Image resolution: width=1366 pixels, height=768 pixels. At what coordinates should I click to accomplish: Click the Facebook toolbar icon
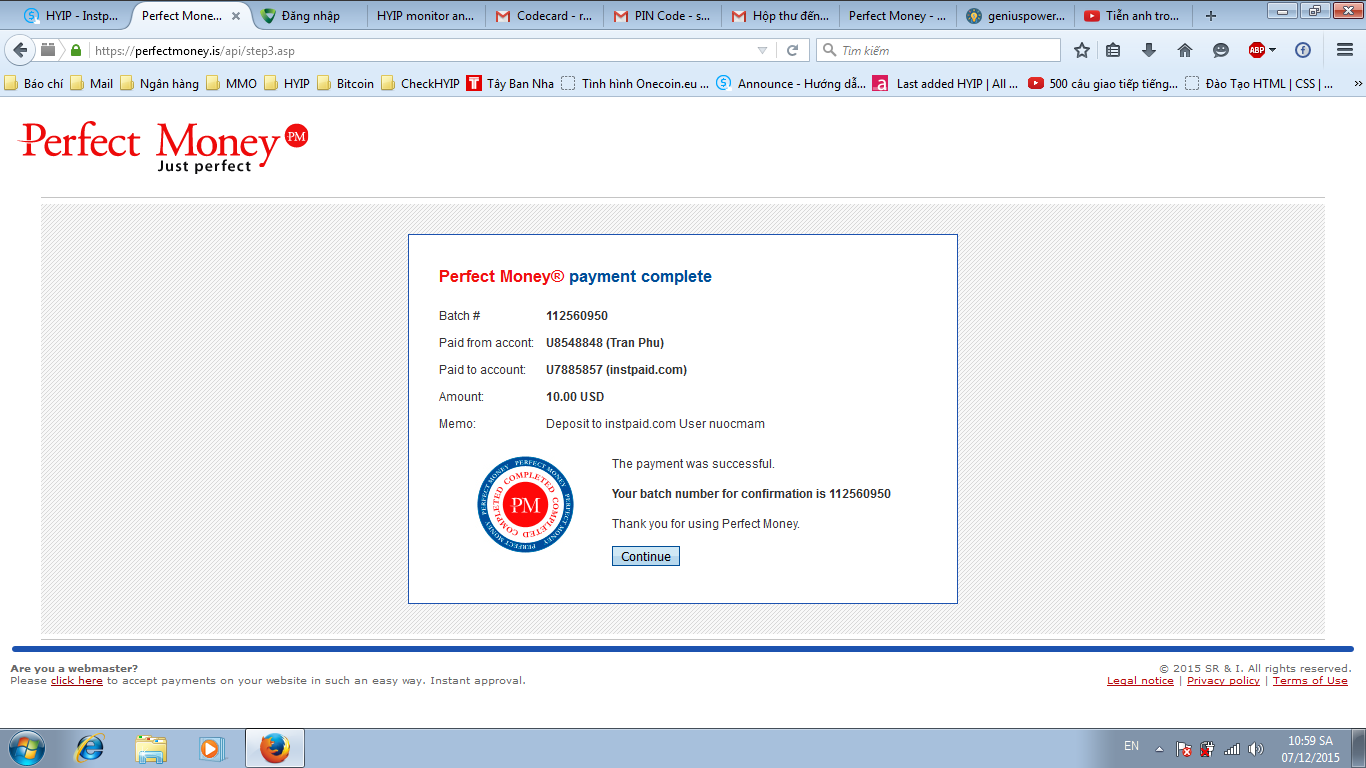1303,50
